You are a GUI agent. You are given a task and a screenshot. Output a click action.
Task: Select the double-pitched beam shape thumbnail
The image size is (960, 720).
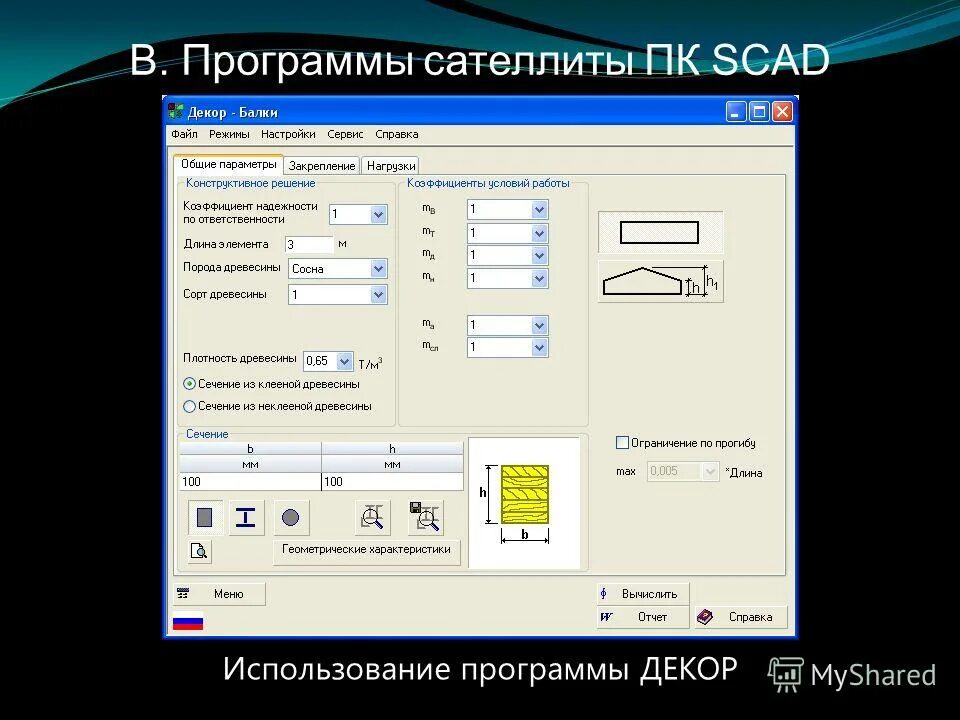point(660,282)
